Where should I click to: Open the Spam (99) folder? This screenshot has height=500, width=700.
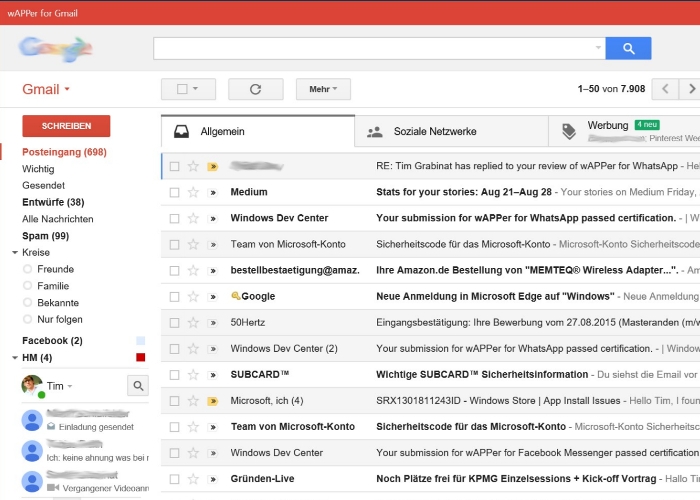pyautogui.click(x=45, y=236)
